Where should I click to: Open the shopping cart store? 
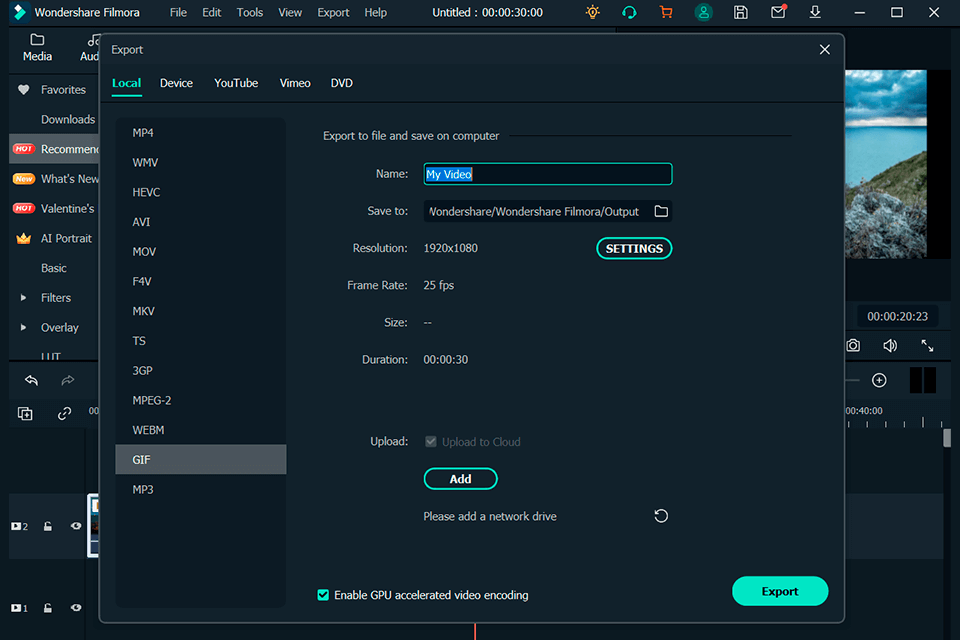pyautogui.click(x=666, y=12)
